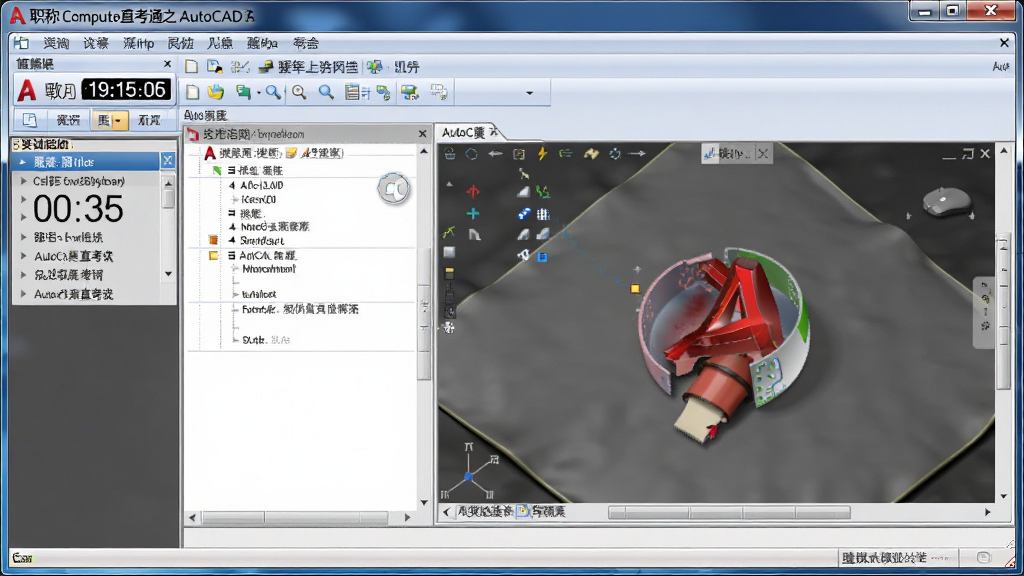Click the rotating arrows refresh icon in the viewport
The height and width of the screenshot is (576, 1024).
615,154
